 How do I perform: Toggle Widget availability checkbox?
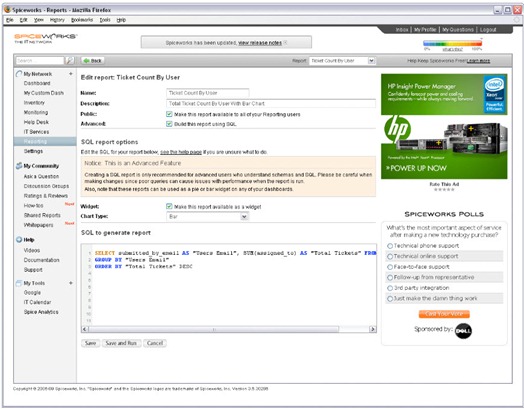(169, 207)
